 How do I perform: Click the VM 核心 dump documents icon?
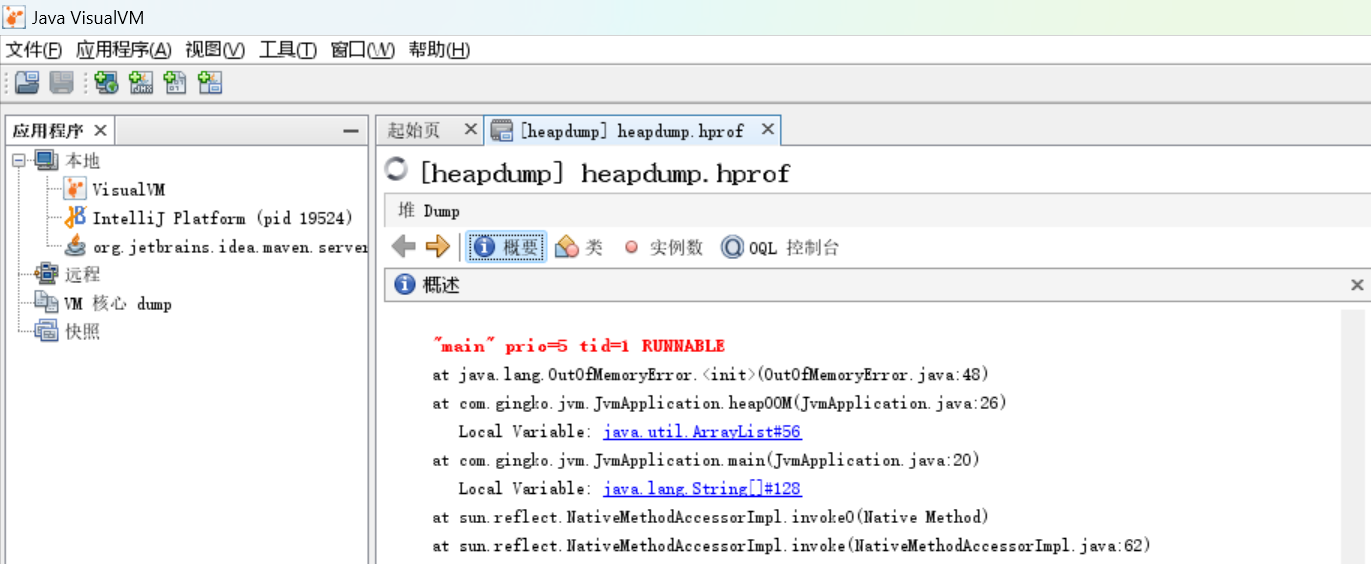[x=46, y=303]
